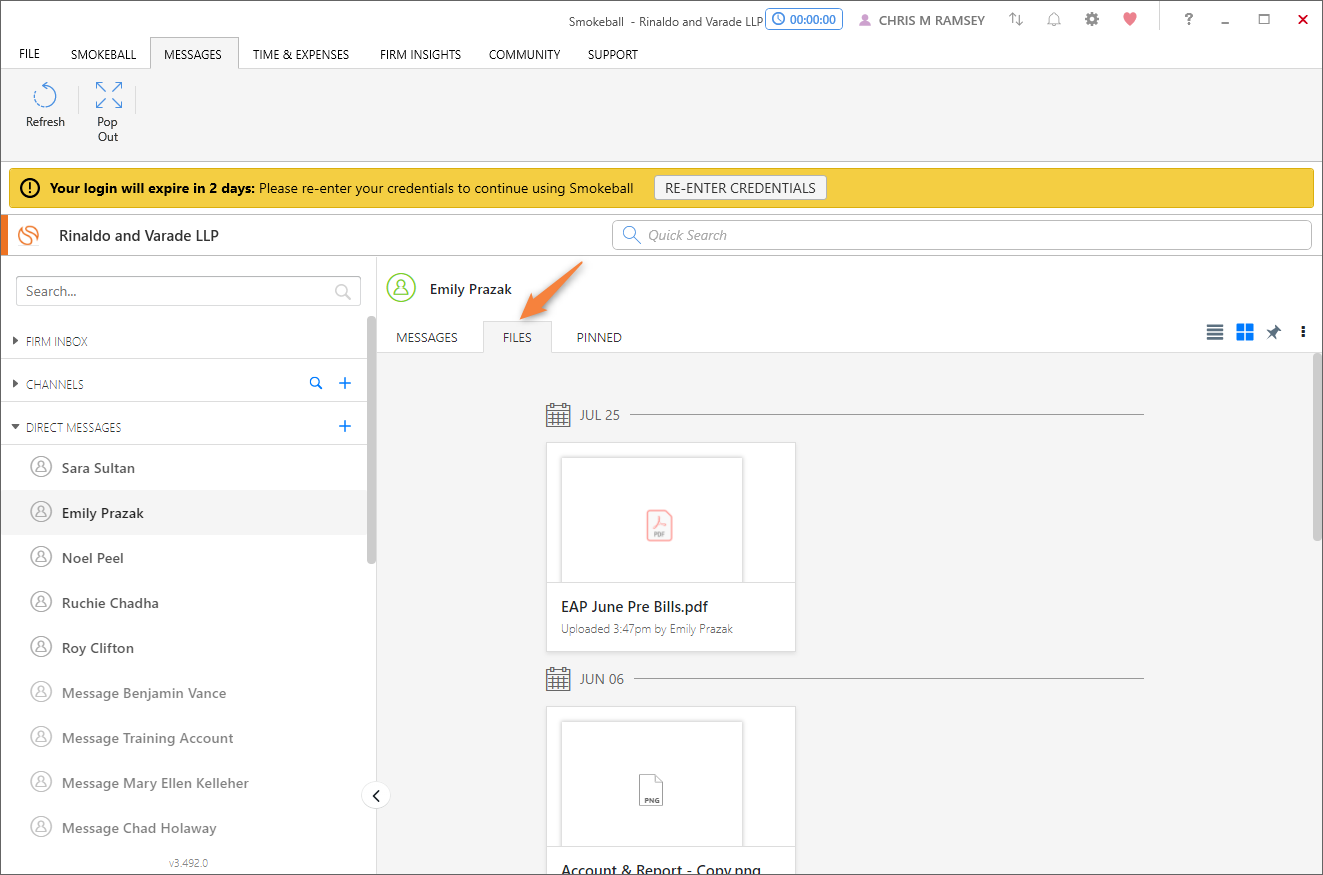The height and width of the screenshot is (875, 1323).
Task: Click the Pop Out icon
Action: click(x=108, y=96)
